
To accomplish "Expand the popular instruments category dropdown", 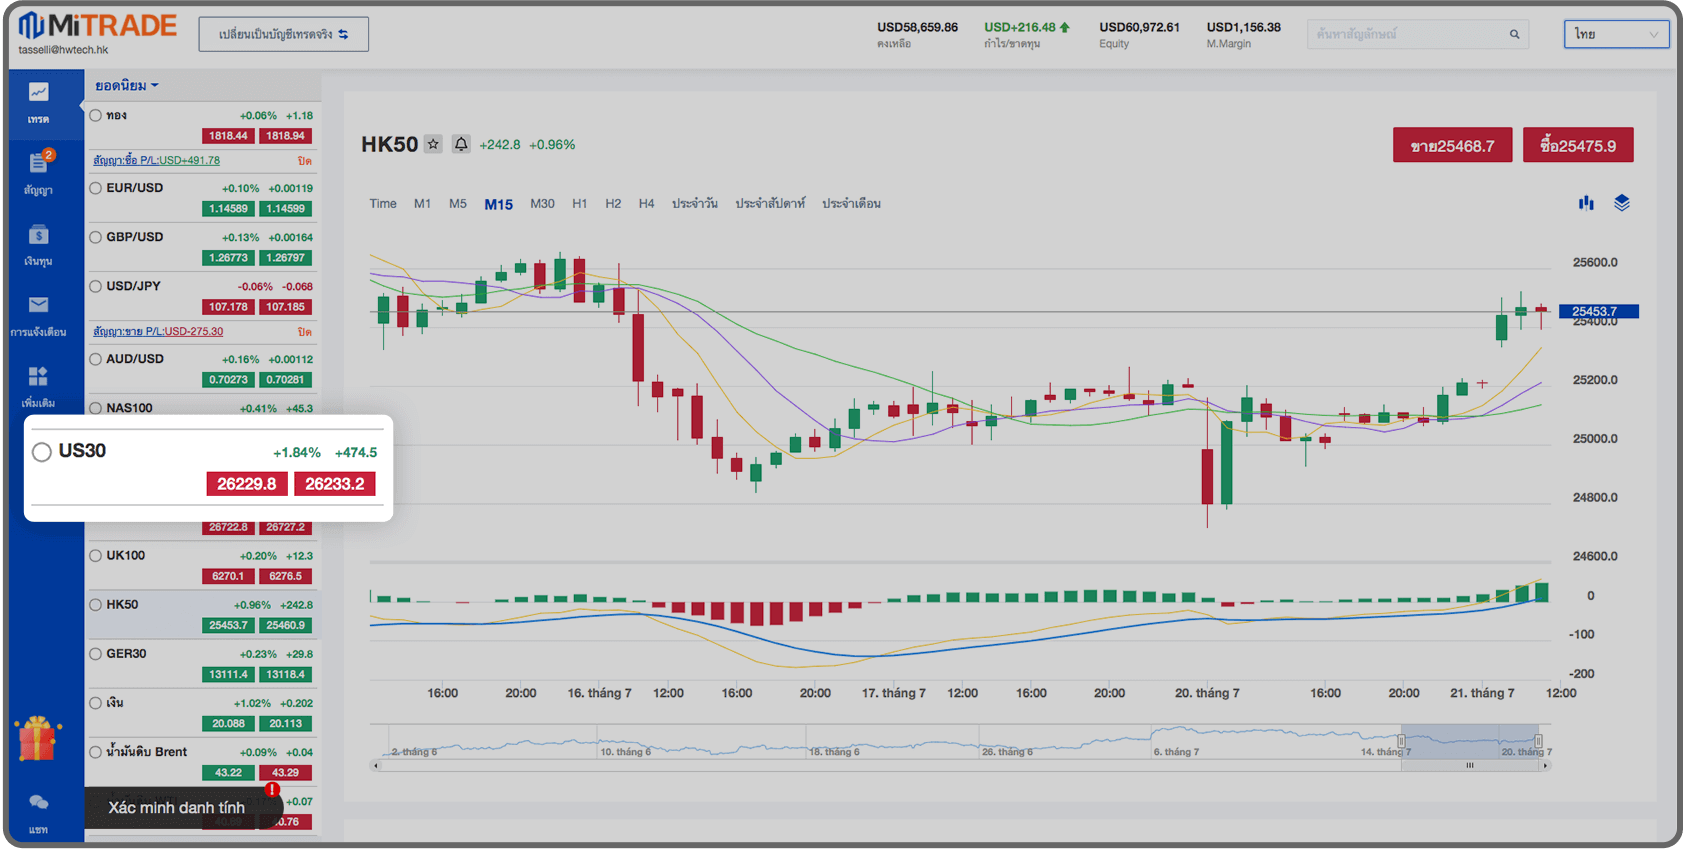I will point(127,86).
